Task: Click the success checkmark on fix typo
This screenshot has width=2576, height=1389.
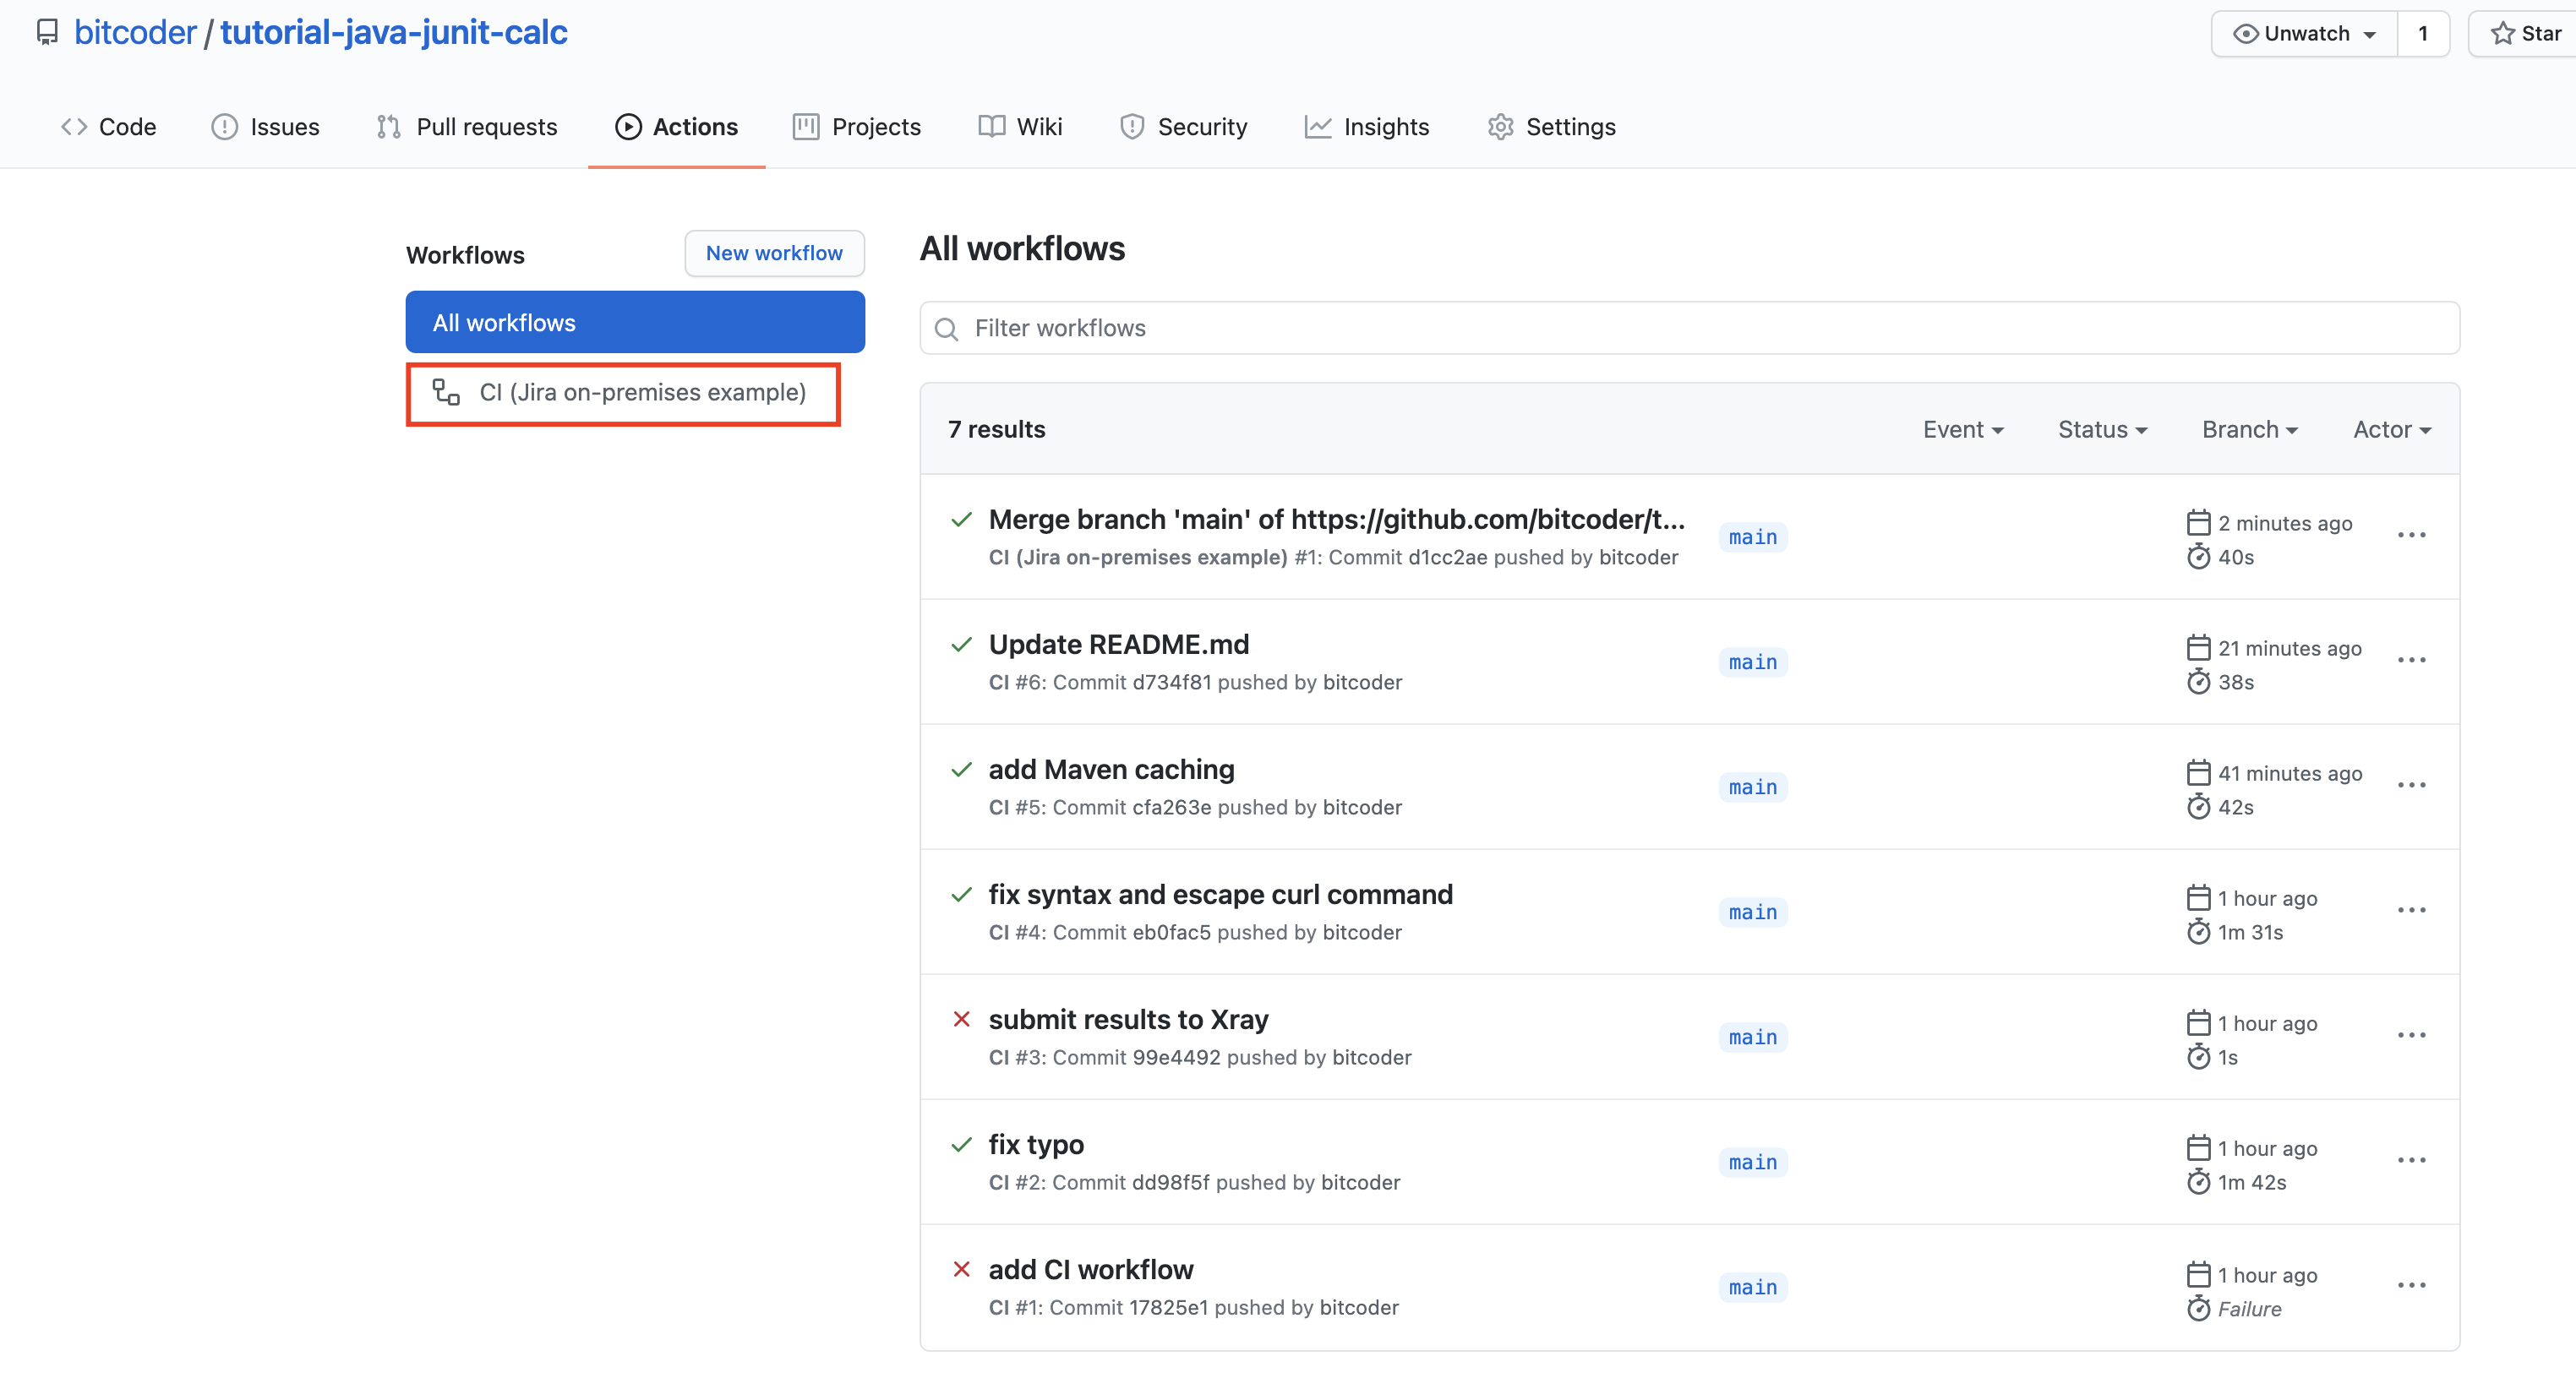Action: pos(961,1144)
